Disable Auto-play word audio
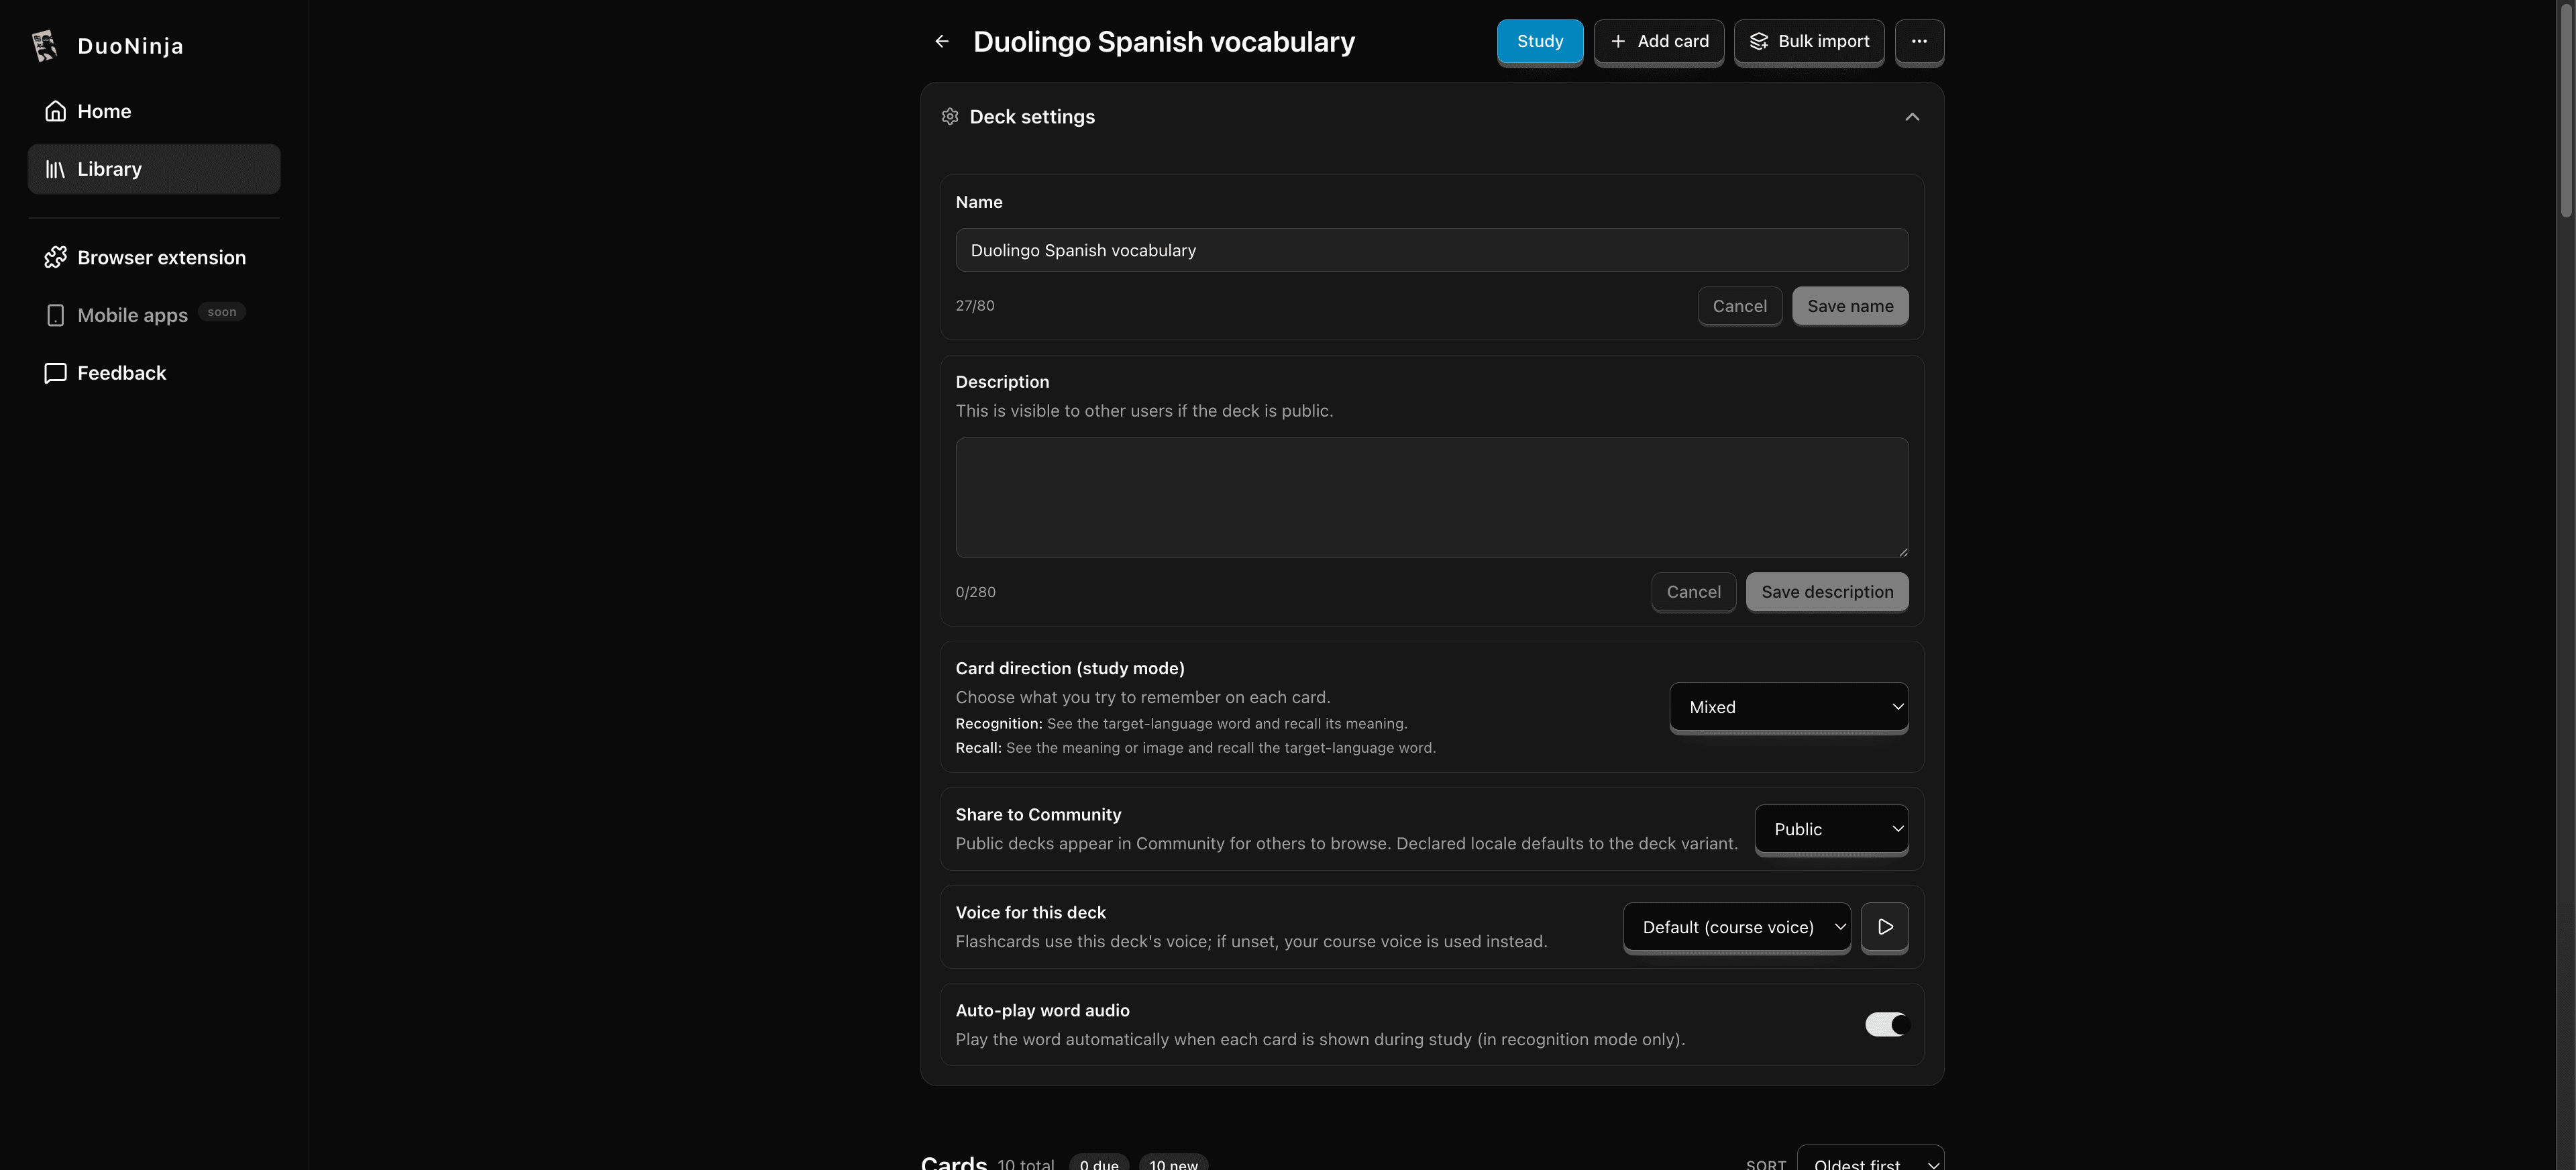Image resolution: width=2576 pixels, height=1170 pixels. tap(1886, 1024)
